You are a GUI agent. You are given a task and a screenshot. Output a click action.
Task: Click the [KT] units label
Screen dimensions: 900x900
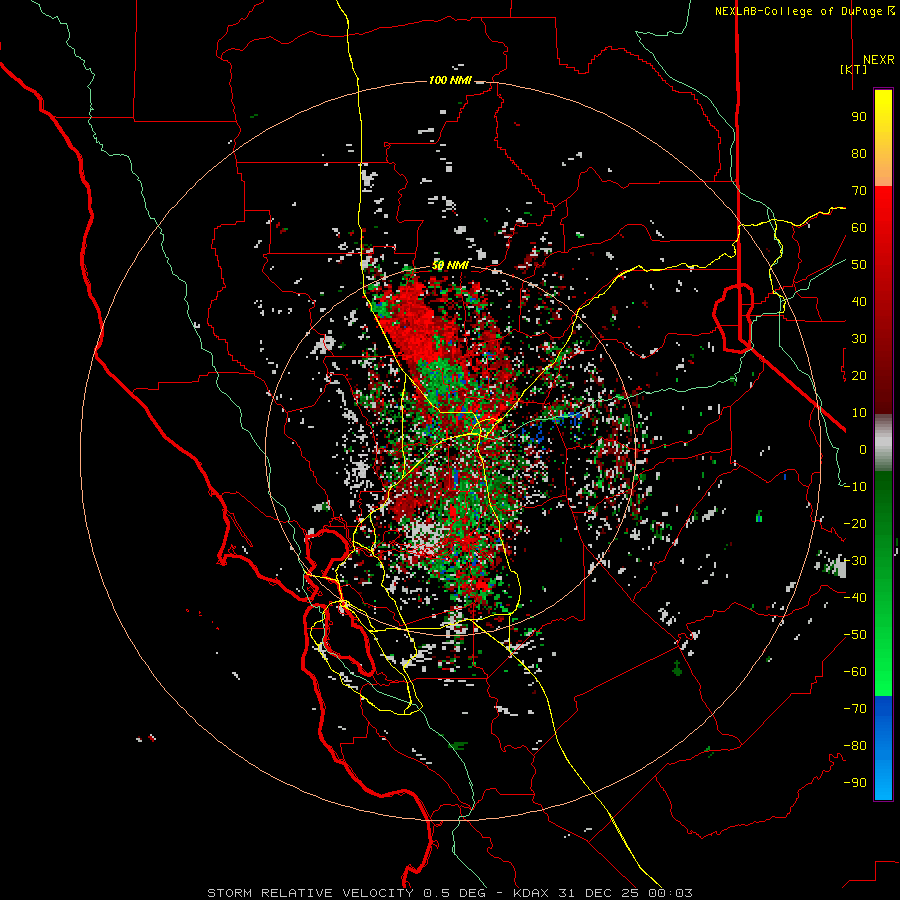[x=853, y=69]
